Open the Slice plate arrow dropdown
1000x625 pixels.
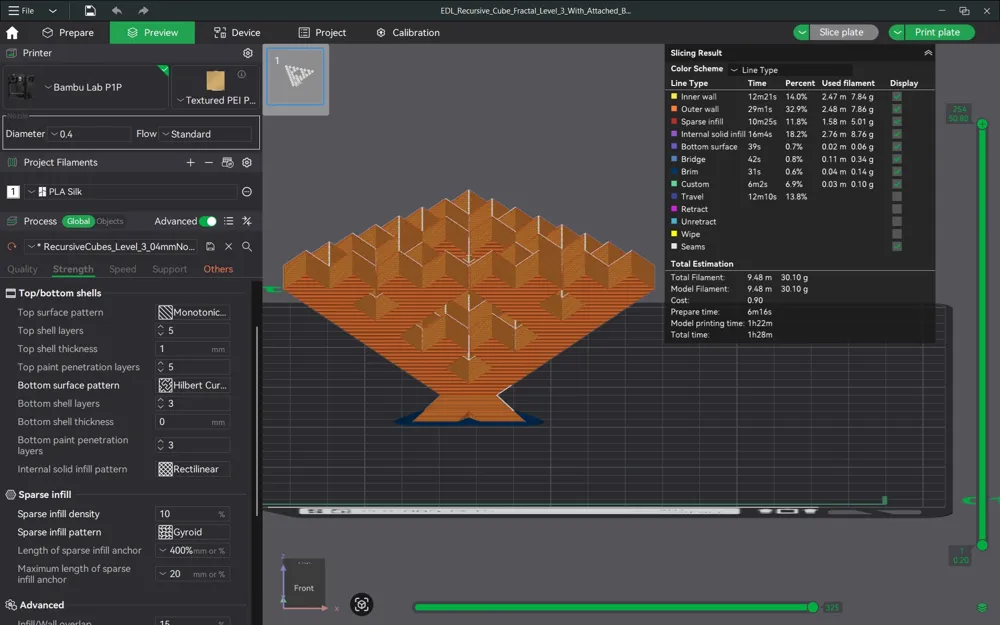point(802,33)
